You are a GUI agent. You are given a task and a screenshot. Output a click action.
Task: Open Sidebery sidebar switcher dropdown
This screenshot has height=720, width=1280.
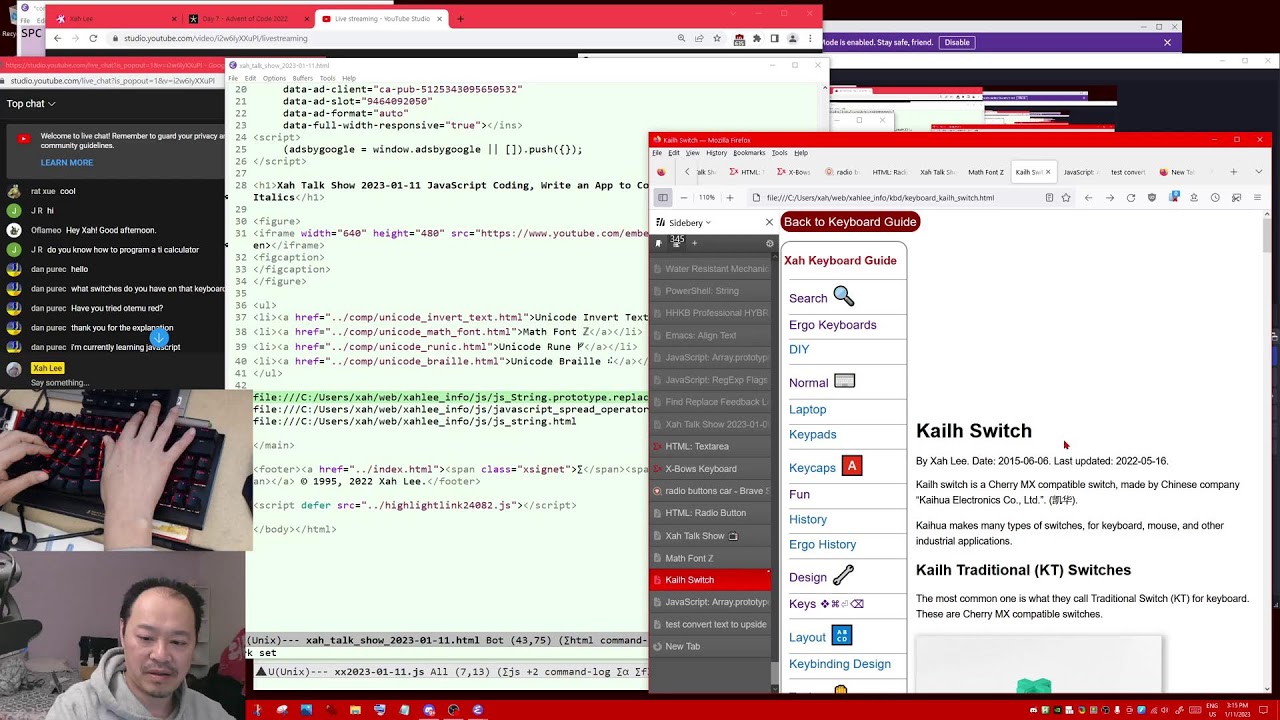pyautogui.click(x=689, y=223)
